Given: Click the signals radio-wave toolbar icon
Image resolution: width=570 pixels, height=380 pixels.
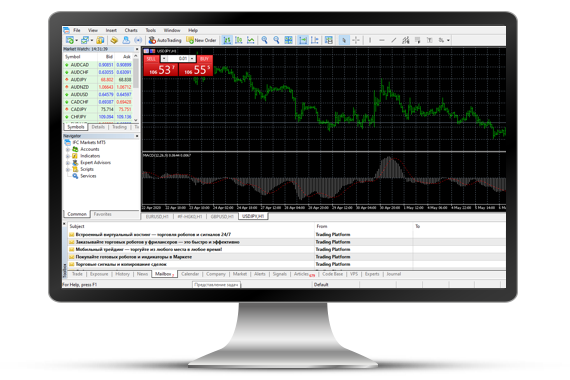Looking at the screenshot, I should coord(138,40).
